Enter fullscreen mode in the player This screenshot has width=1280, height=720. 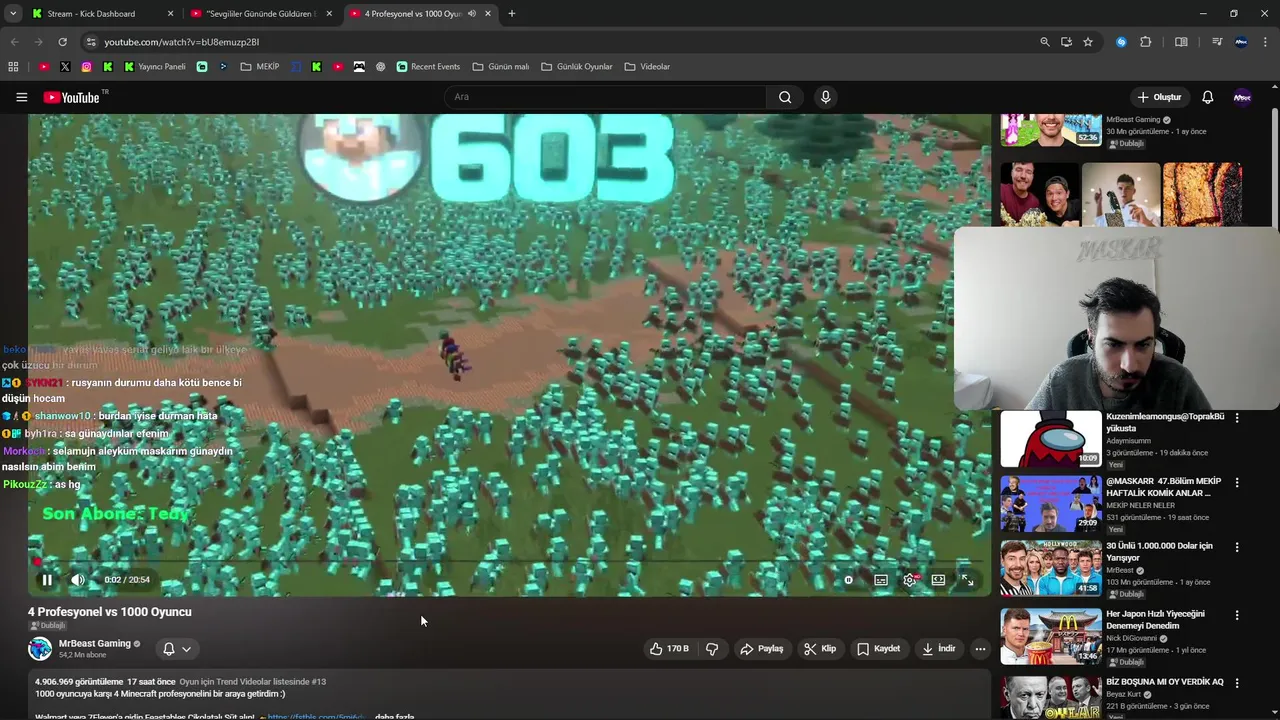click(967, 580)
